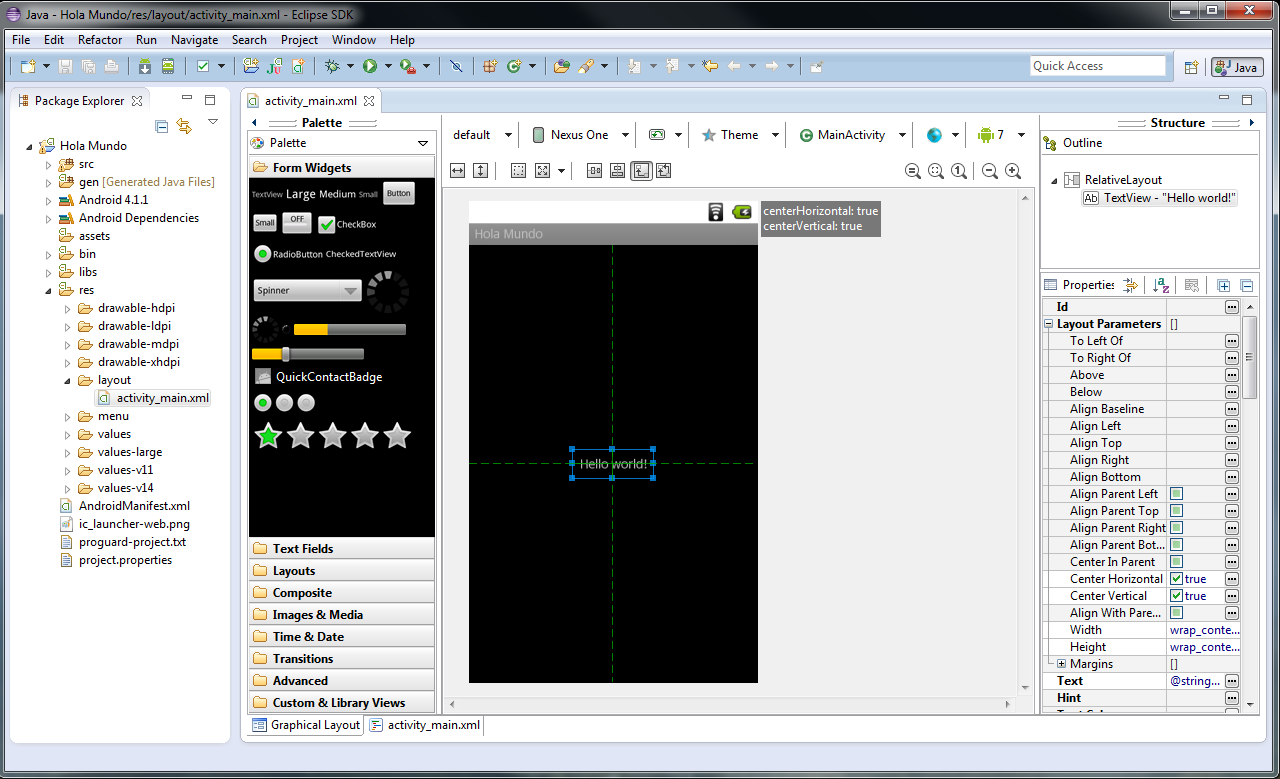The image size is (1280, 779).
Task: Save the current file
Action: [66, 67]
